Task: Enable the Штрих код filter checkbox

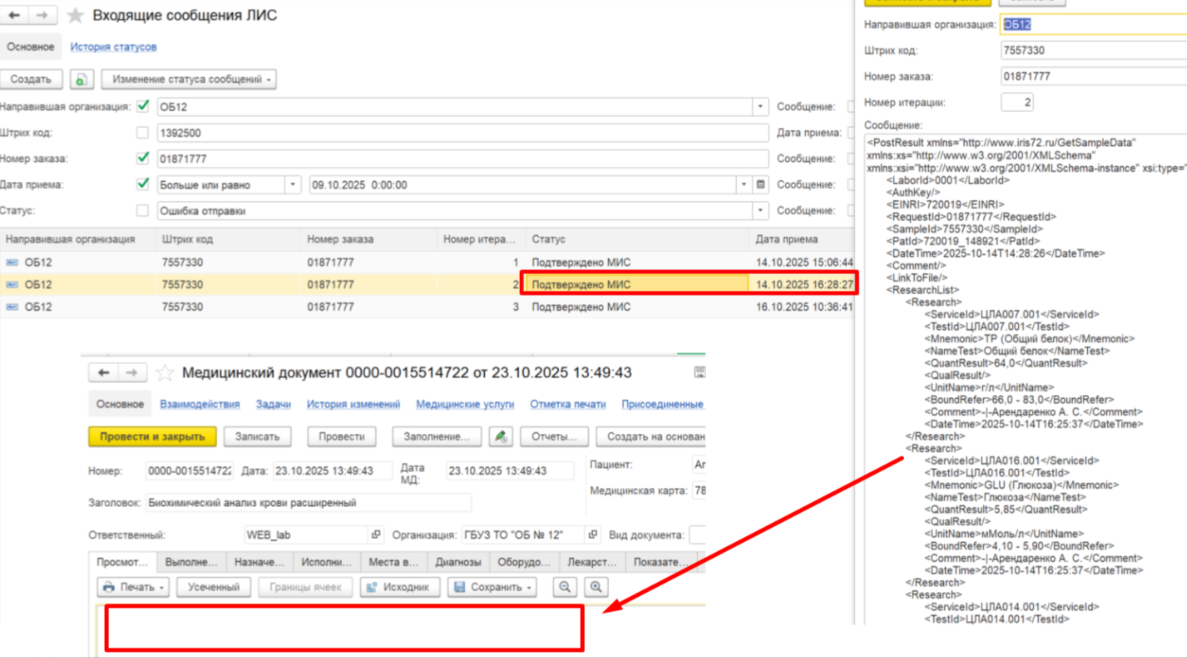Action: [142, 133]
